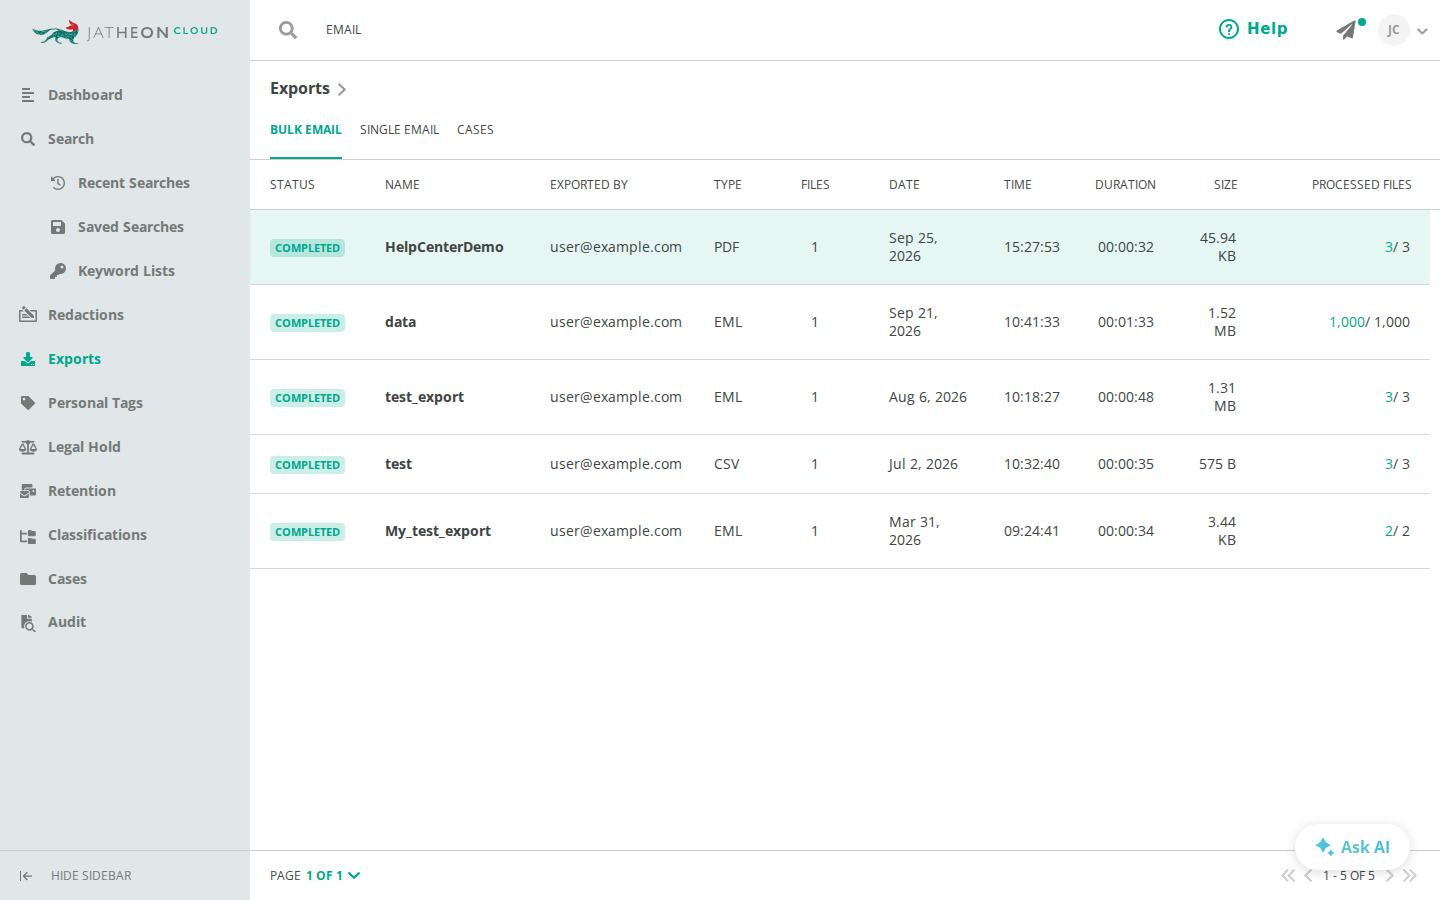This screenshot has width=1440, height=900.
Task: Sort by the STATUS column header
Action: click(292, 185)
